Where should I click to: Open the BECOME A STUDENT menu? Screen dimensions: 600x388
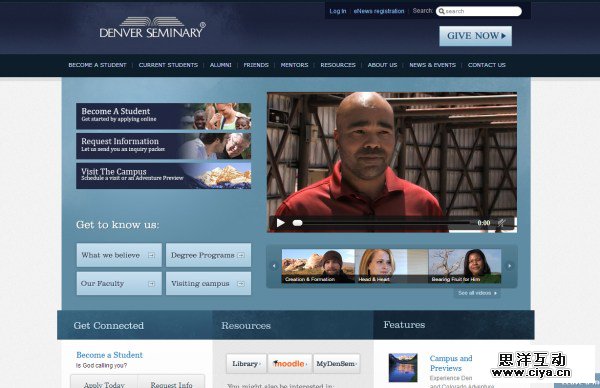(x=97, y=65)
